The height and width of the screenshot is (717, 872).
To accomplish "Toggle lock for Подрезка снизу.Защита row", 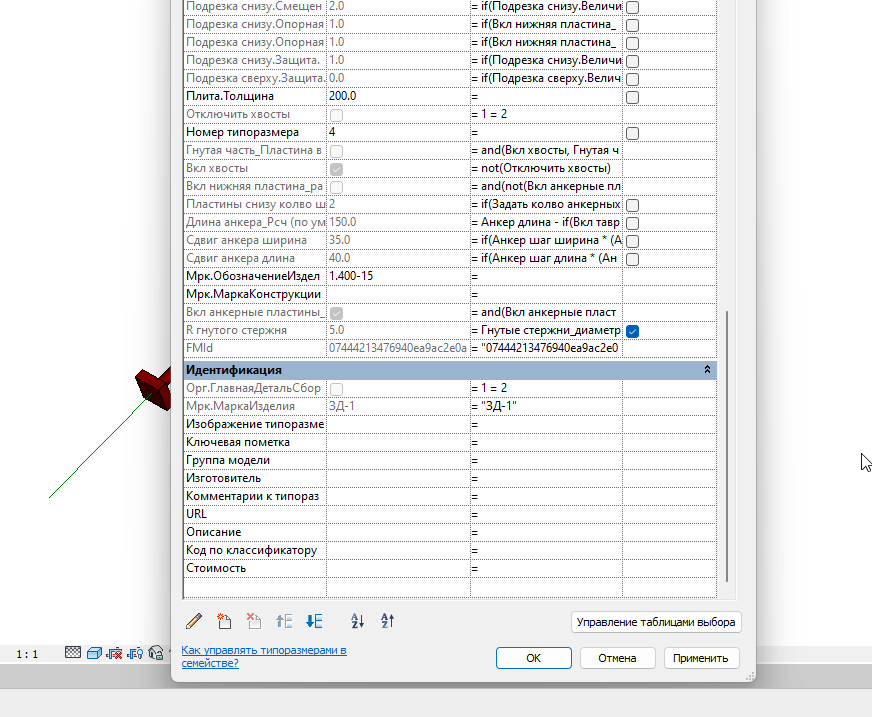I will click(632, 61).
